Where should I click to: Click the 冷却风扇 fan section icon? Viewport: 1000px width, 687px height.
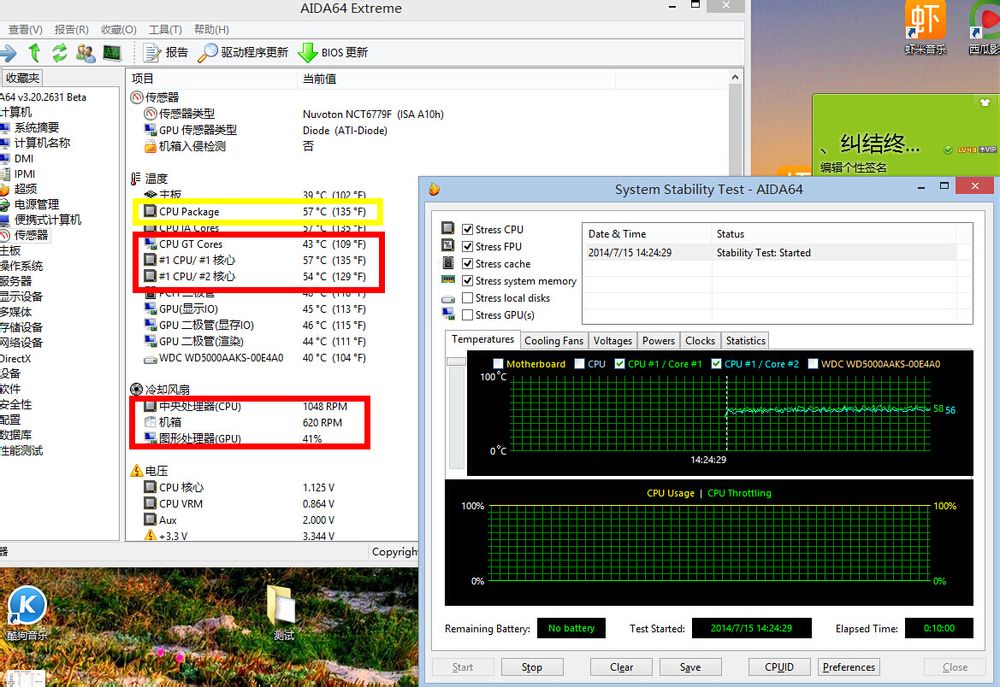136,389
